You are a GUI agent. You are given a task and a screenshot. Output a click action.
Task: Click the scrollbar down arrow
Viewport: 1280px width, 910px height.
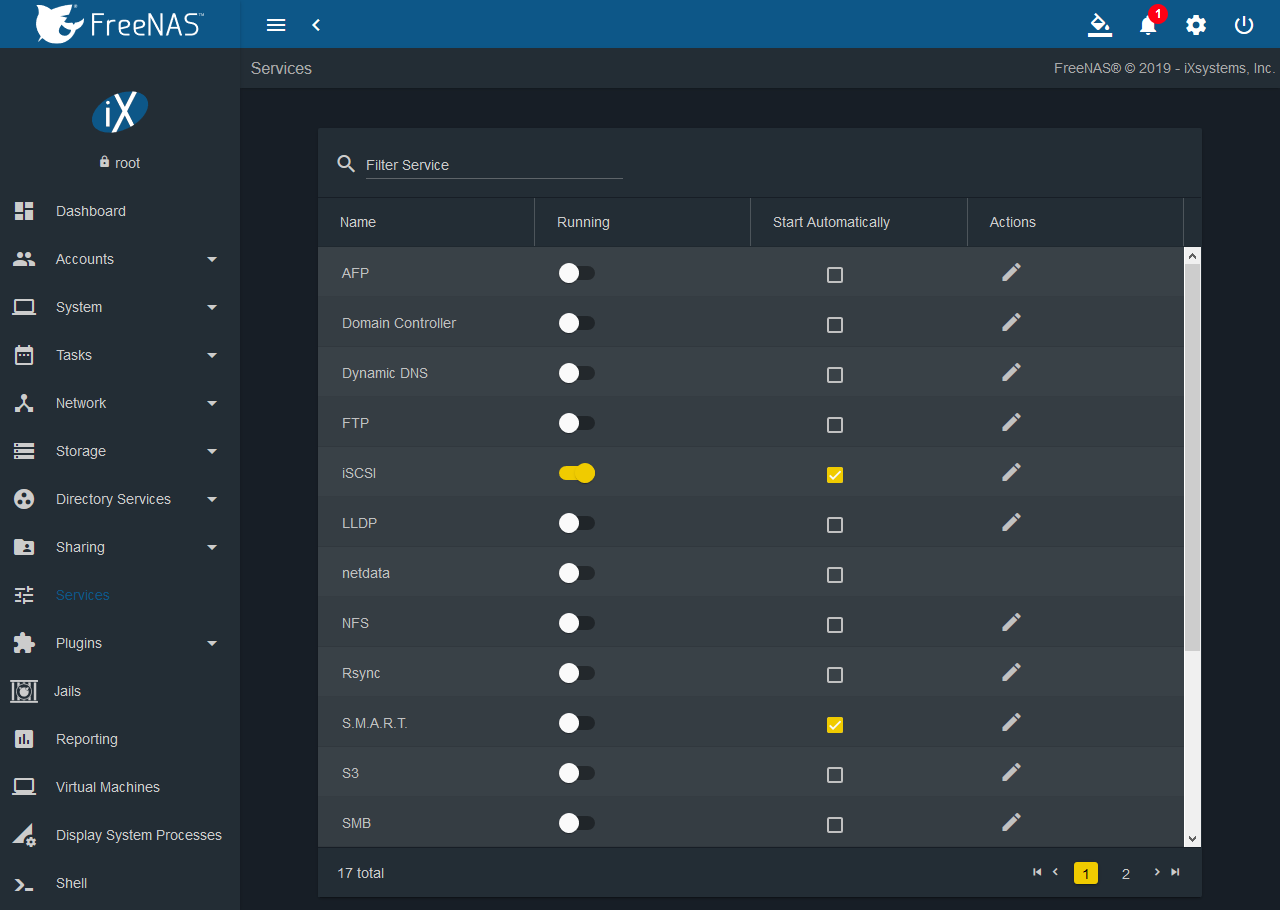(1192, 839)
